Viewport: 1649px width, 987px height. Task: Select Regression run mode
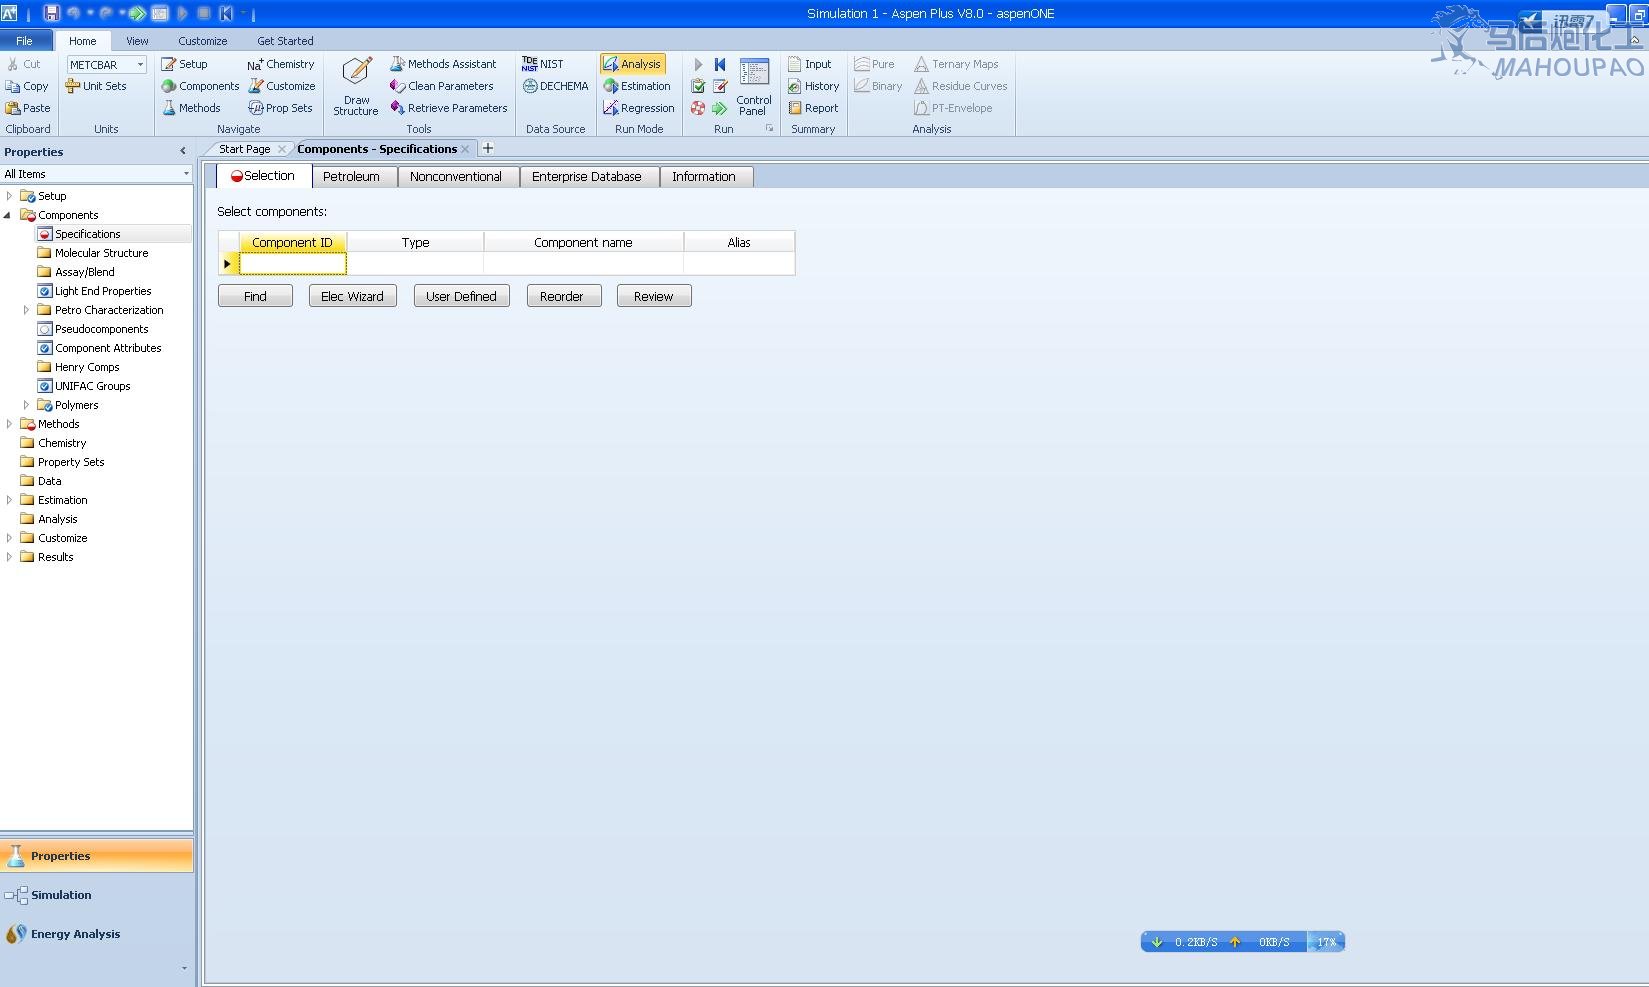(639, 108)
